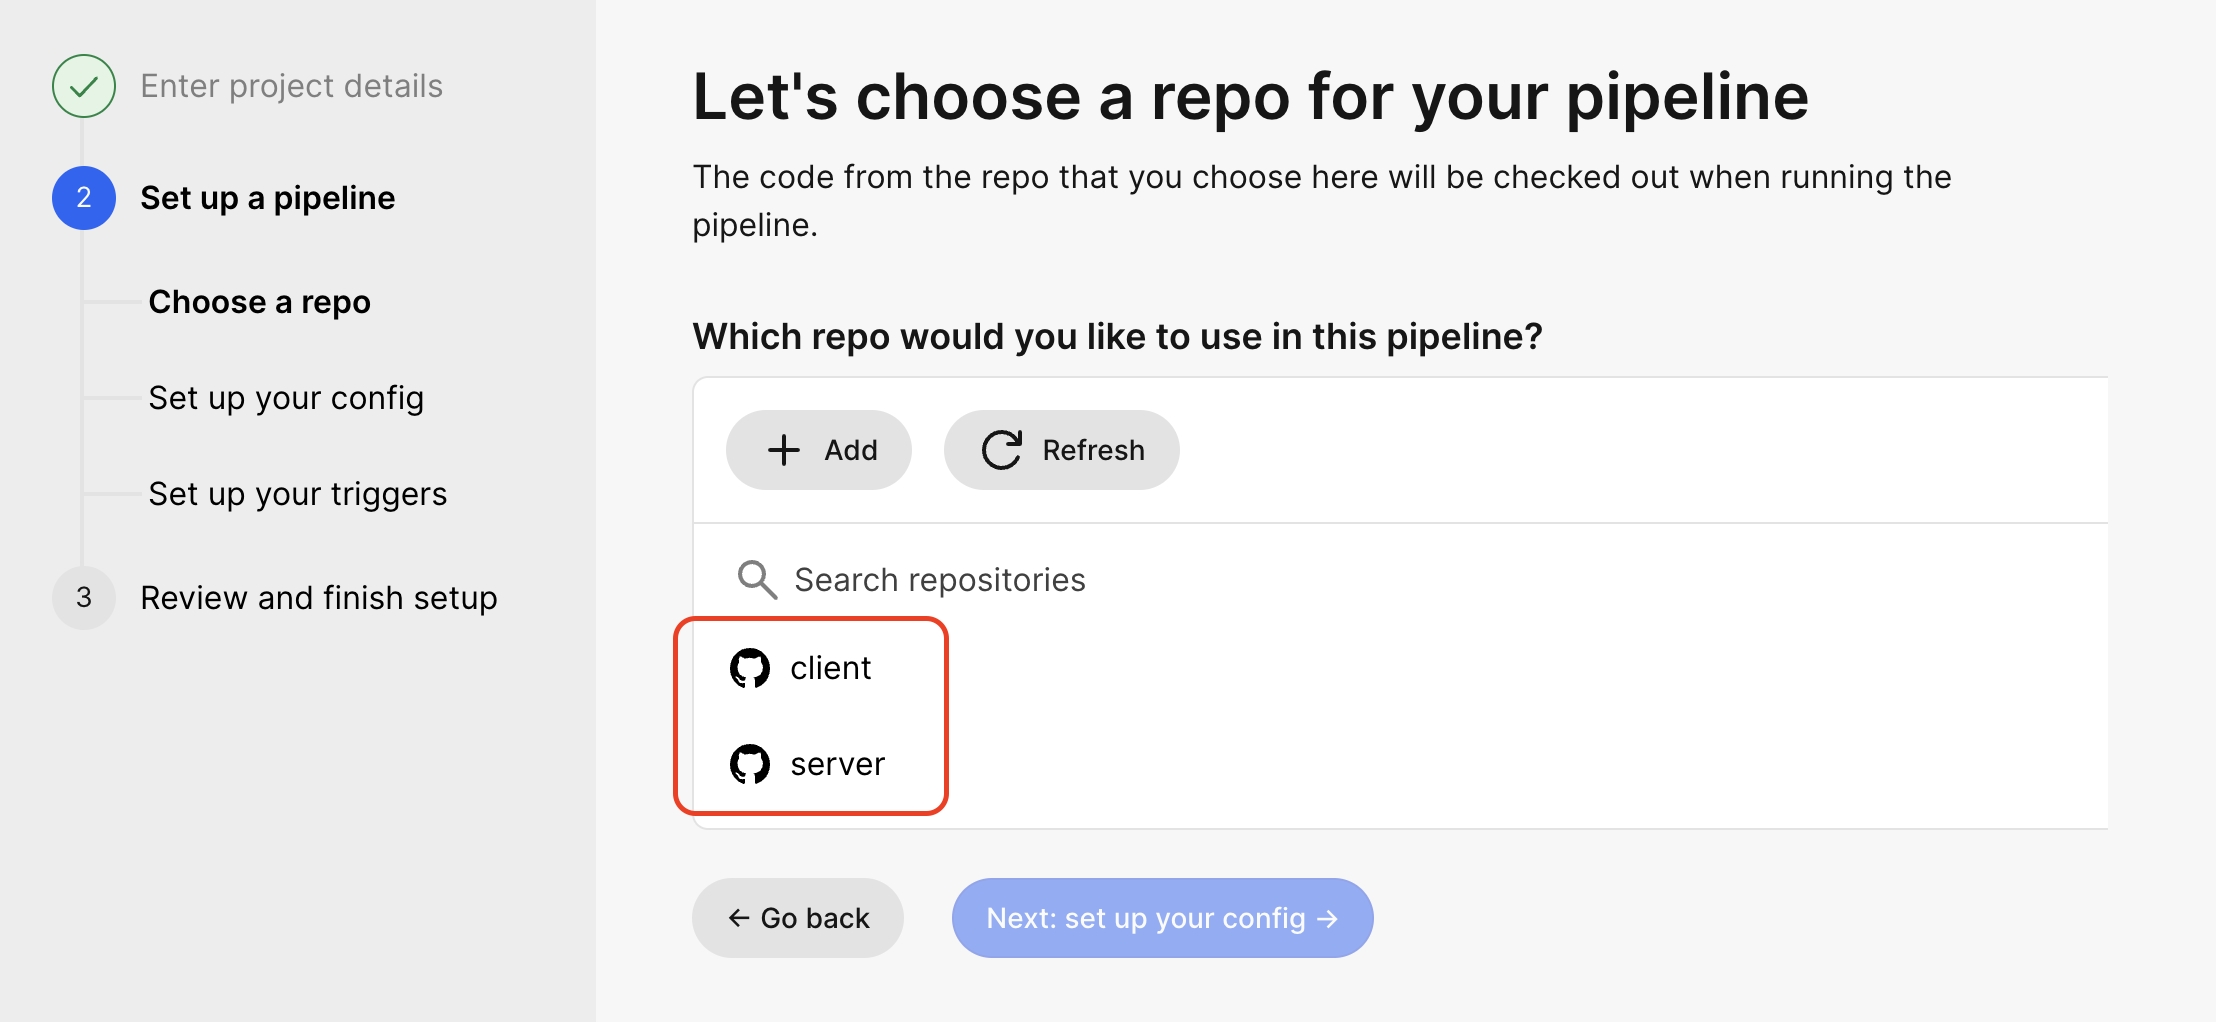This screenshot has width=2216, height=1022.
Task: Click the left arrow on Go back
Action: click(739, 918)
